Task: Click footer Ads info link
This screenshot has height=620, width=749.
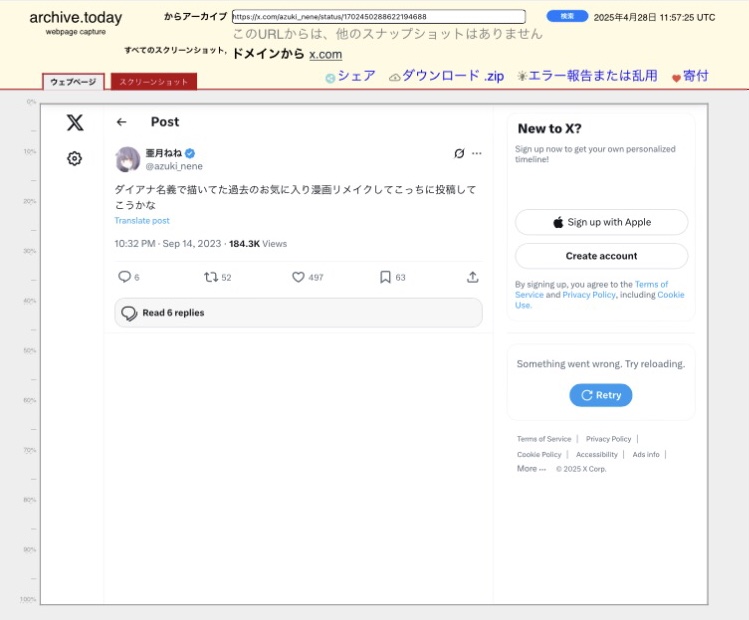Action: [x=646, y=455]
